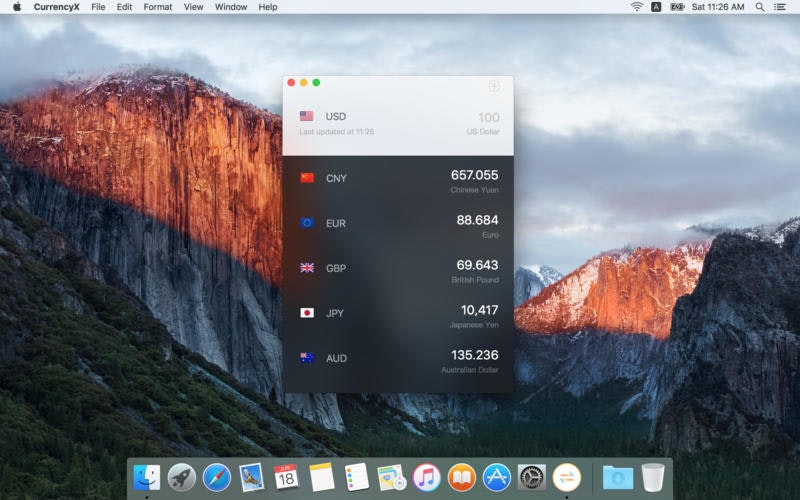Viewport: 800px width, 500px height.
Task: Open App Store from the dock
Action: (496, 478)
